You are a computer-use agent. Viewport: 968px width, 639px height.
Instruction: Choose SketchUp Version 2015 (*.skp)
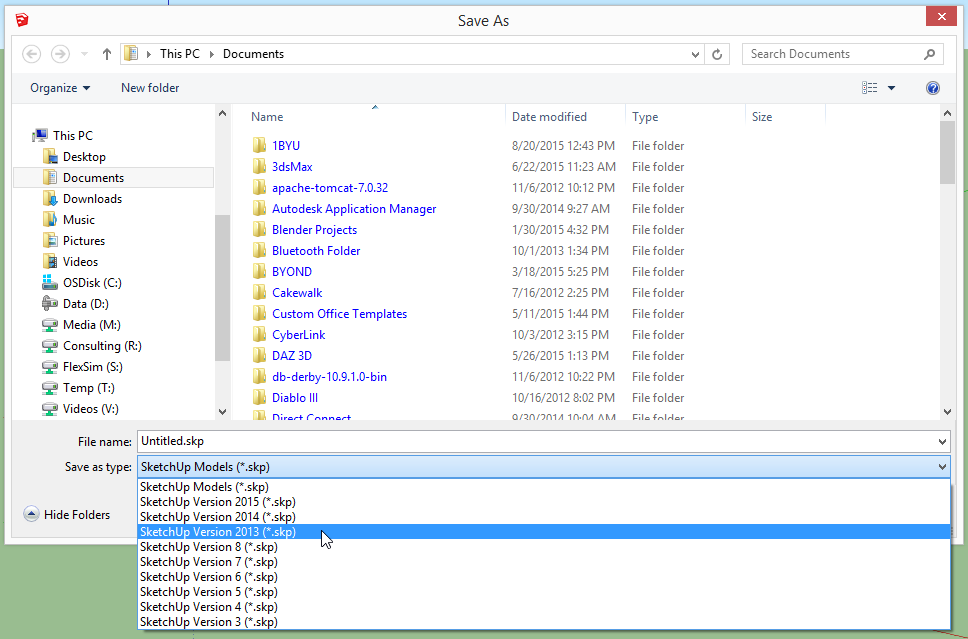coord(543,502)
